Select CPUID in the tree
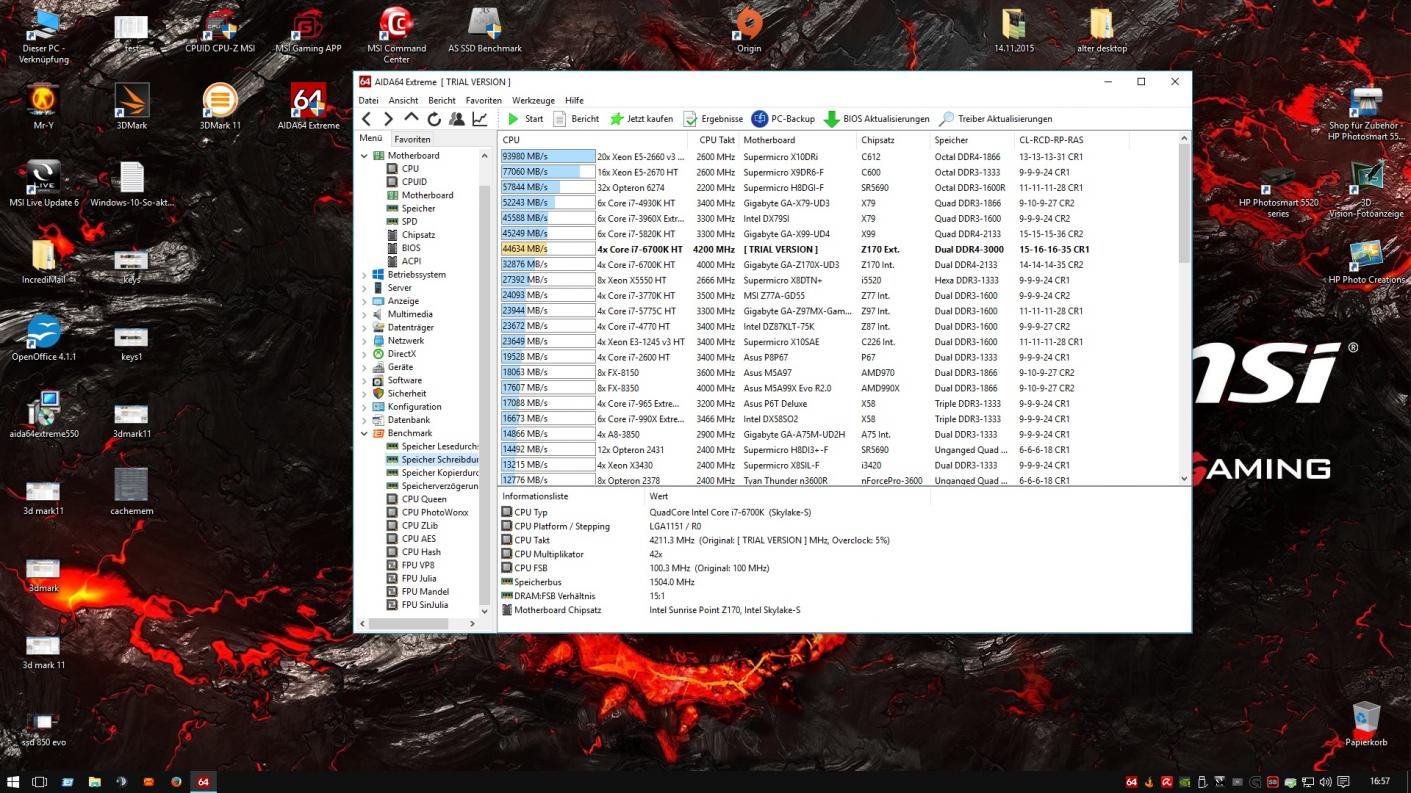This screenshot has height=793, width=1411. click(414, 182)
